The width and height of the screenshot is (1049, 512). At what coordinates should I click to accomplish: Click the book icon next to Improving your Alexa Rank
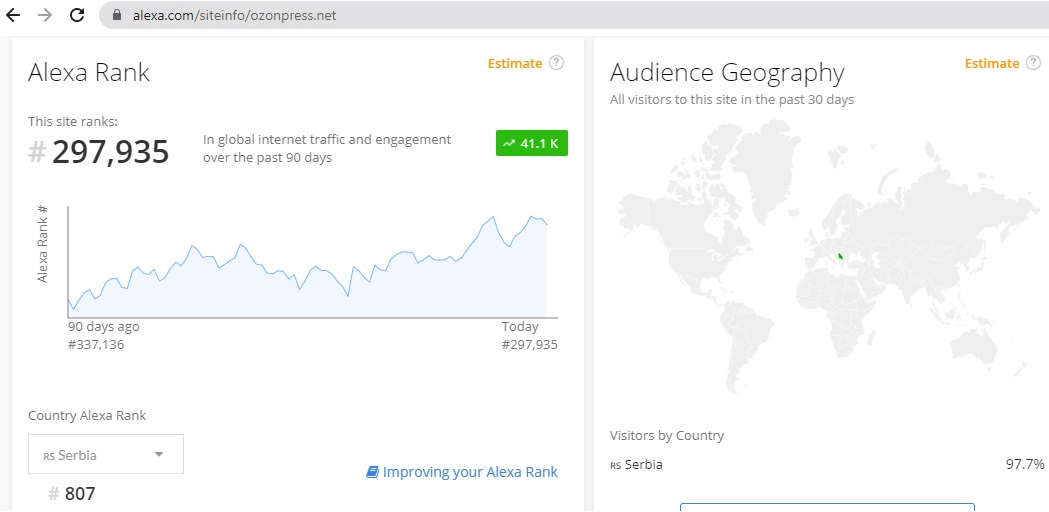click(x=373, y=472)
